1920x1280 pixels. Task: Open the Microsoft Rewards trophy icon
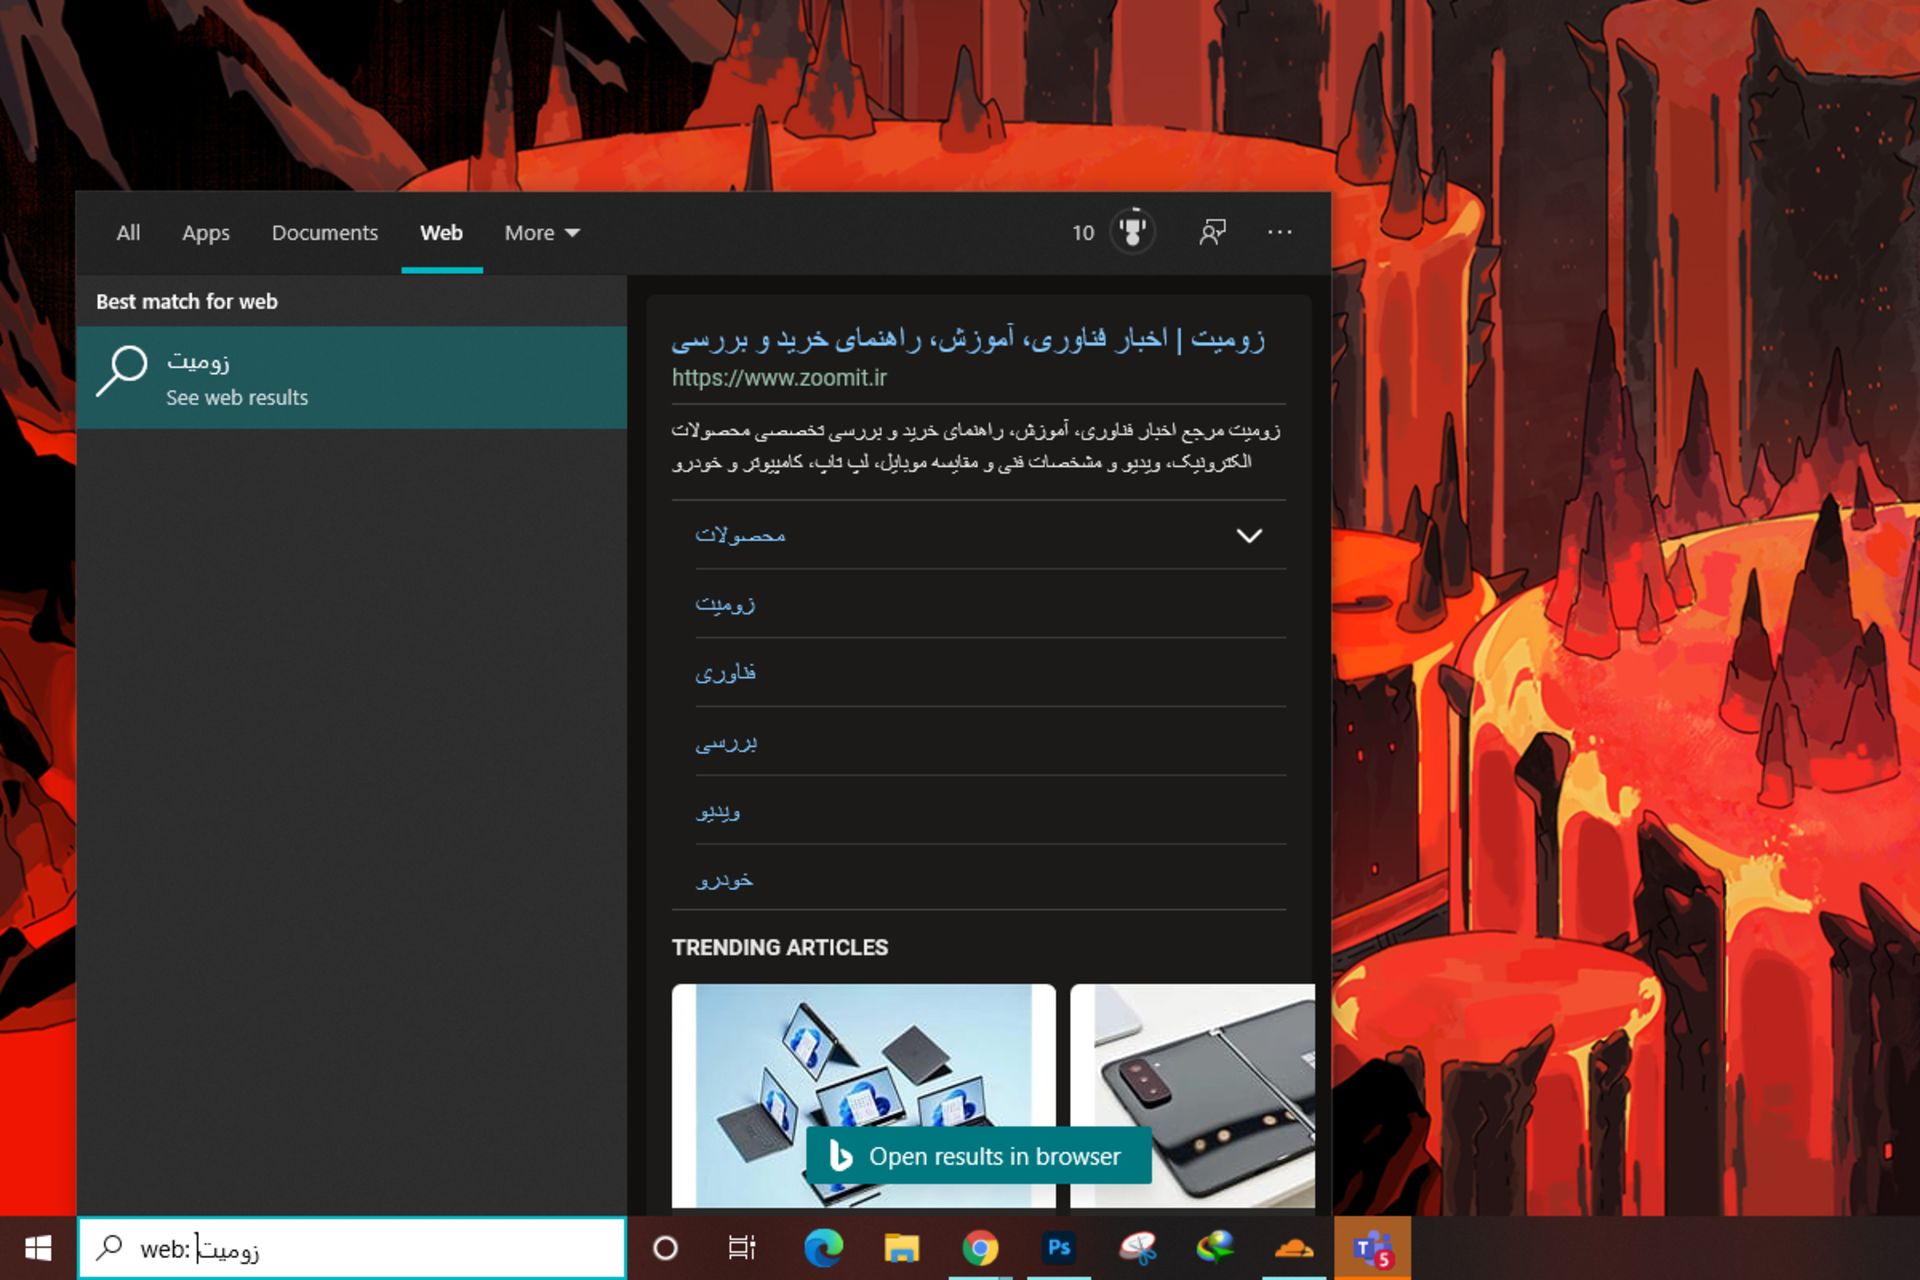coord(1132,232)
